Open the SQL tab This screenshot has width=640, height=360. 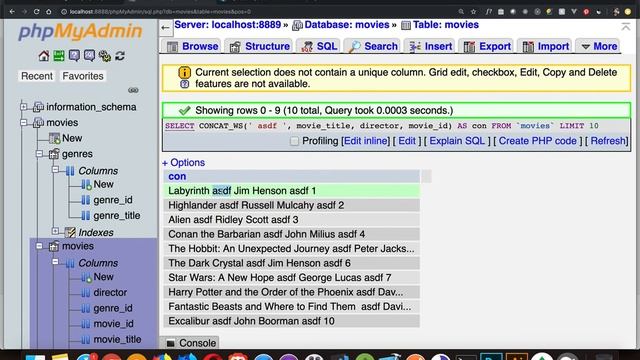coord(319,46)
